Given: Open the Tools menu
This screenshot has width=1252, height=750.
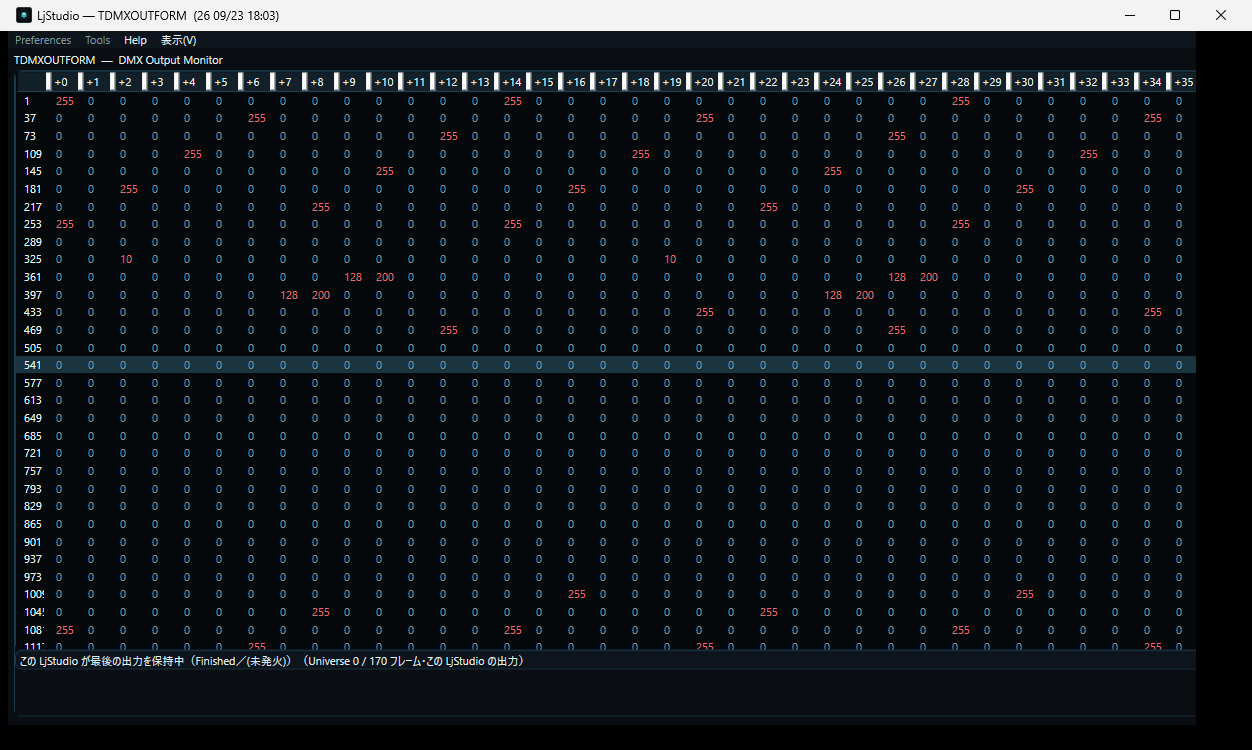Looking at the screenshot, I should click(98, 40).
